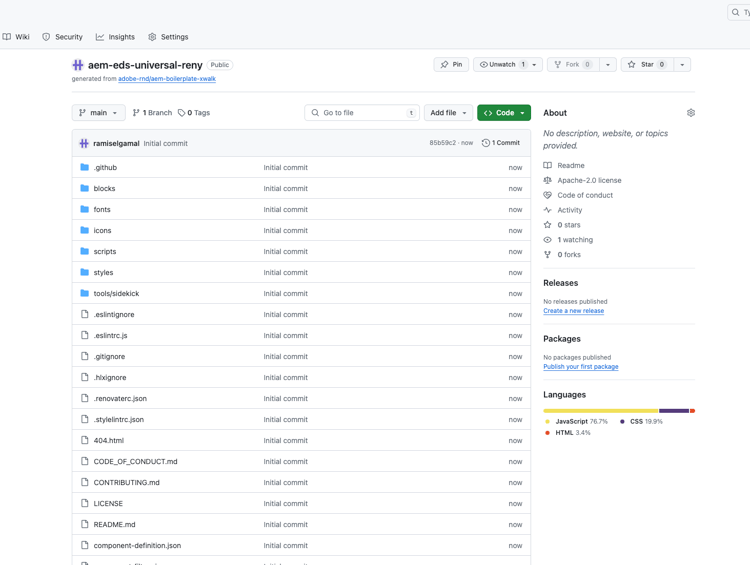Click the .gitignore file icon

(85, 356)
